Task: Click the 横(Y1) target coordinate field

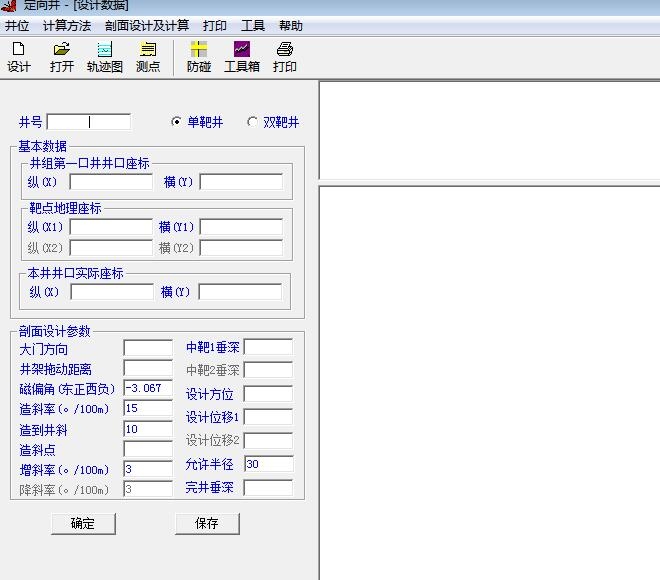Action: [241, 227]
